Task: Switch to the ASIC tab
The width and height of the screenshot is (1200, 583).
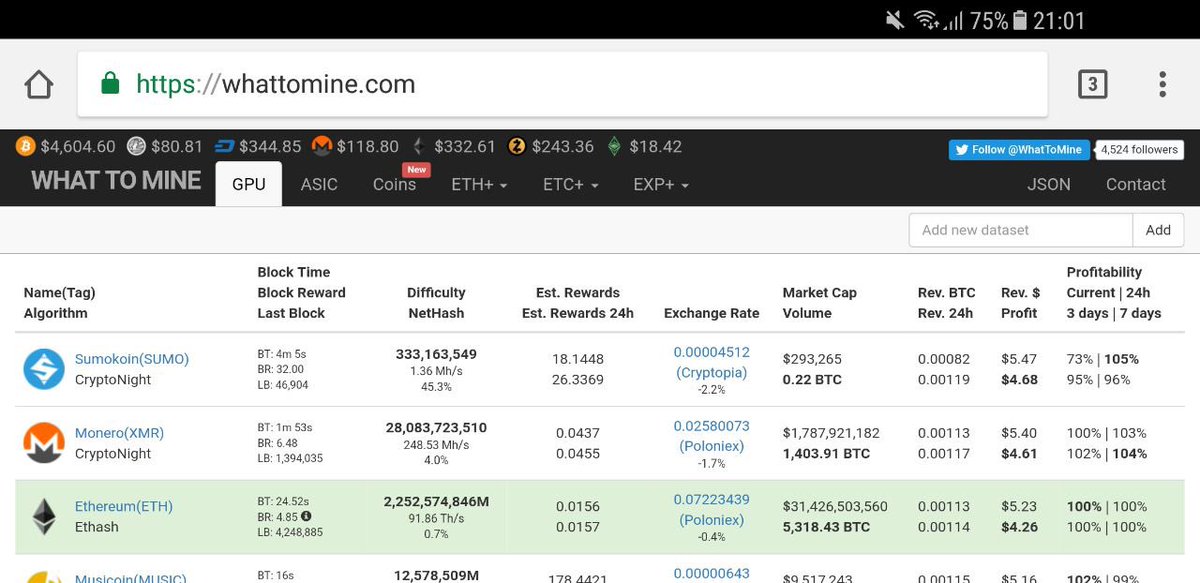Action: (x=319, y=184)
